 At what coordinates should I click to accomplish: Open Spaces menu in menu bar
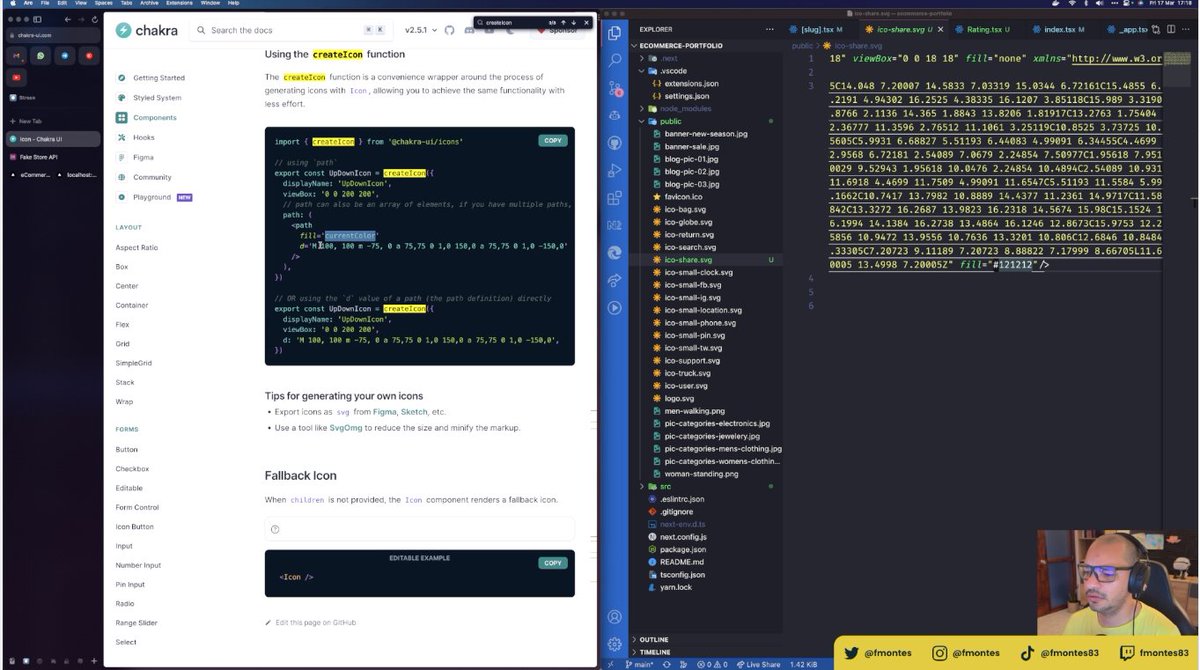(x=102, y=3)
